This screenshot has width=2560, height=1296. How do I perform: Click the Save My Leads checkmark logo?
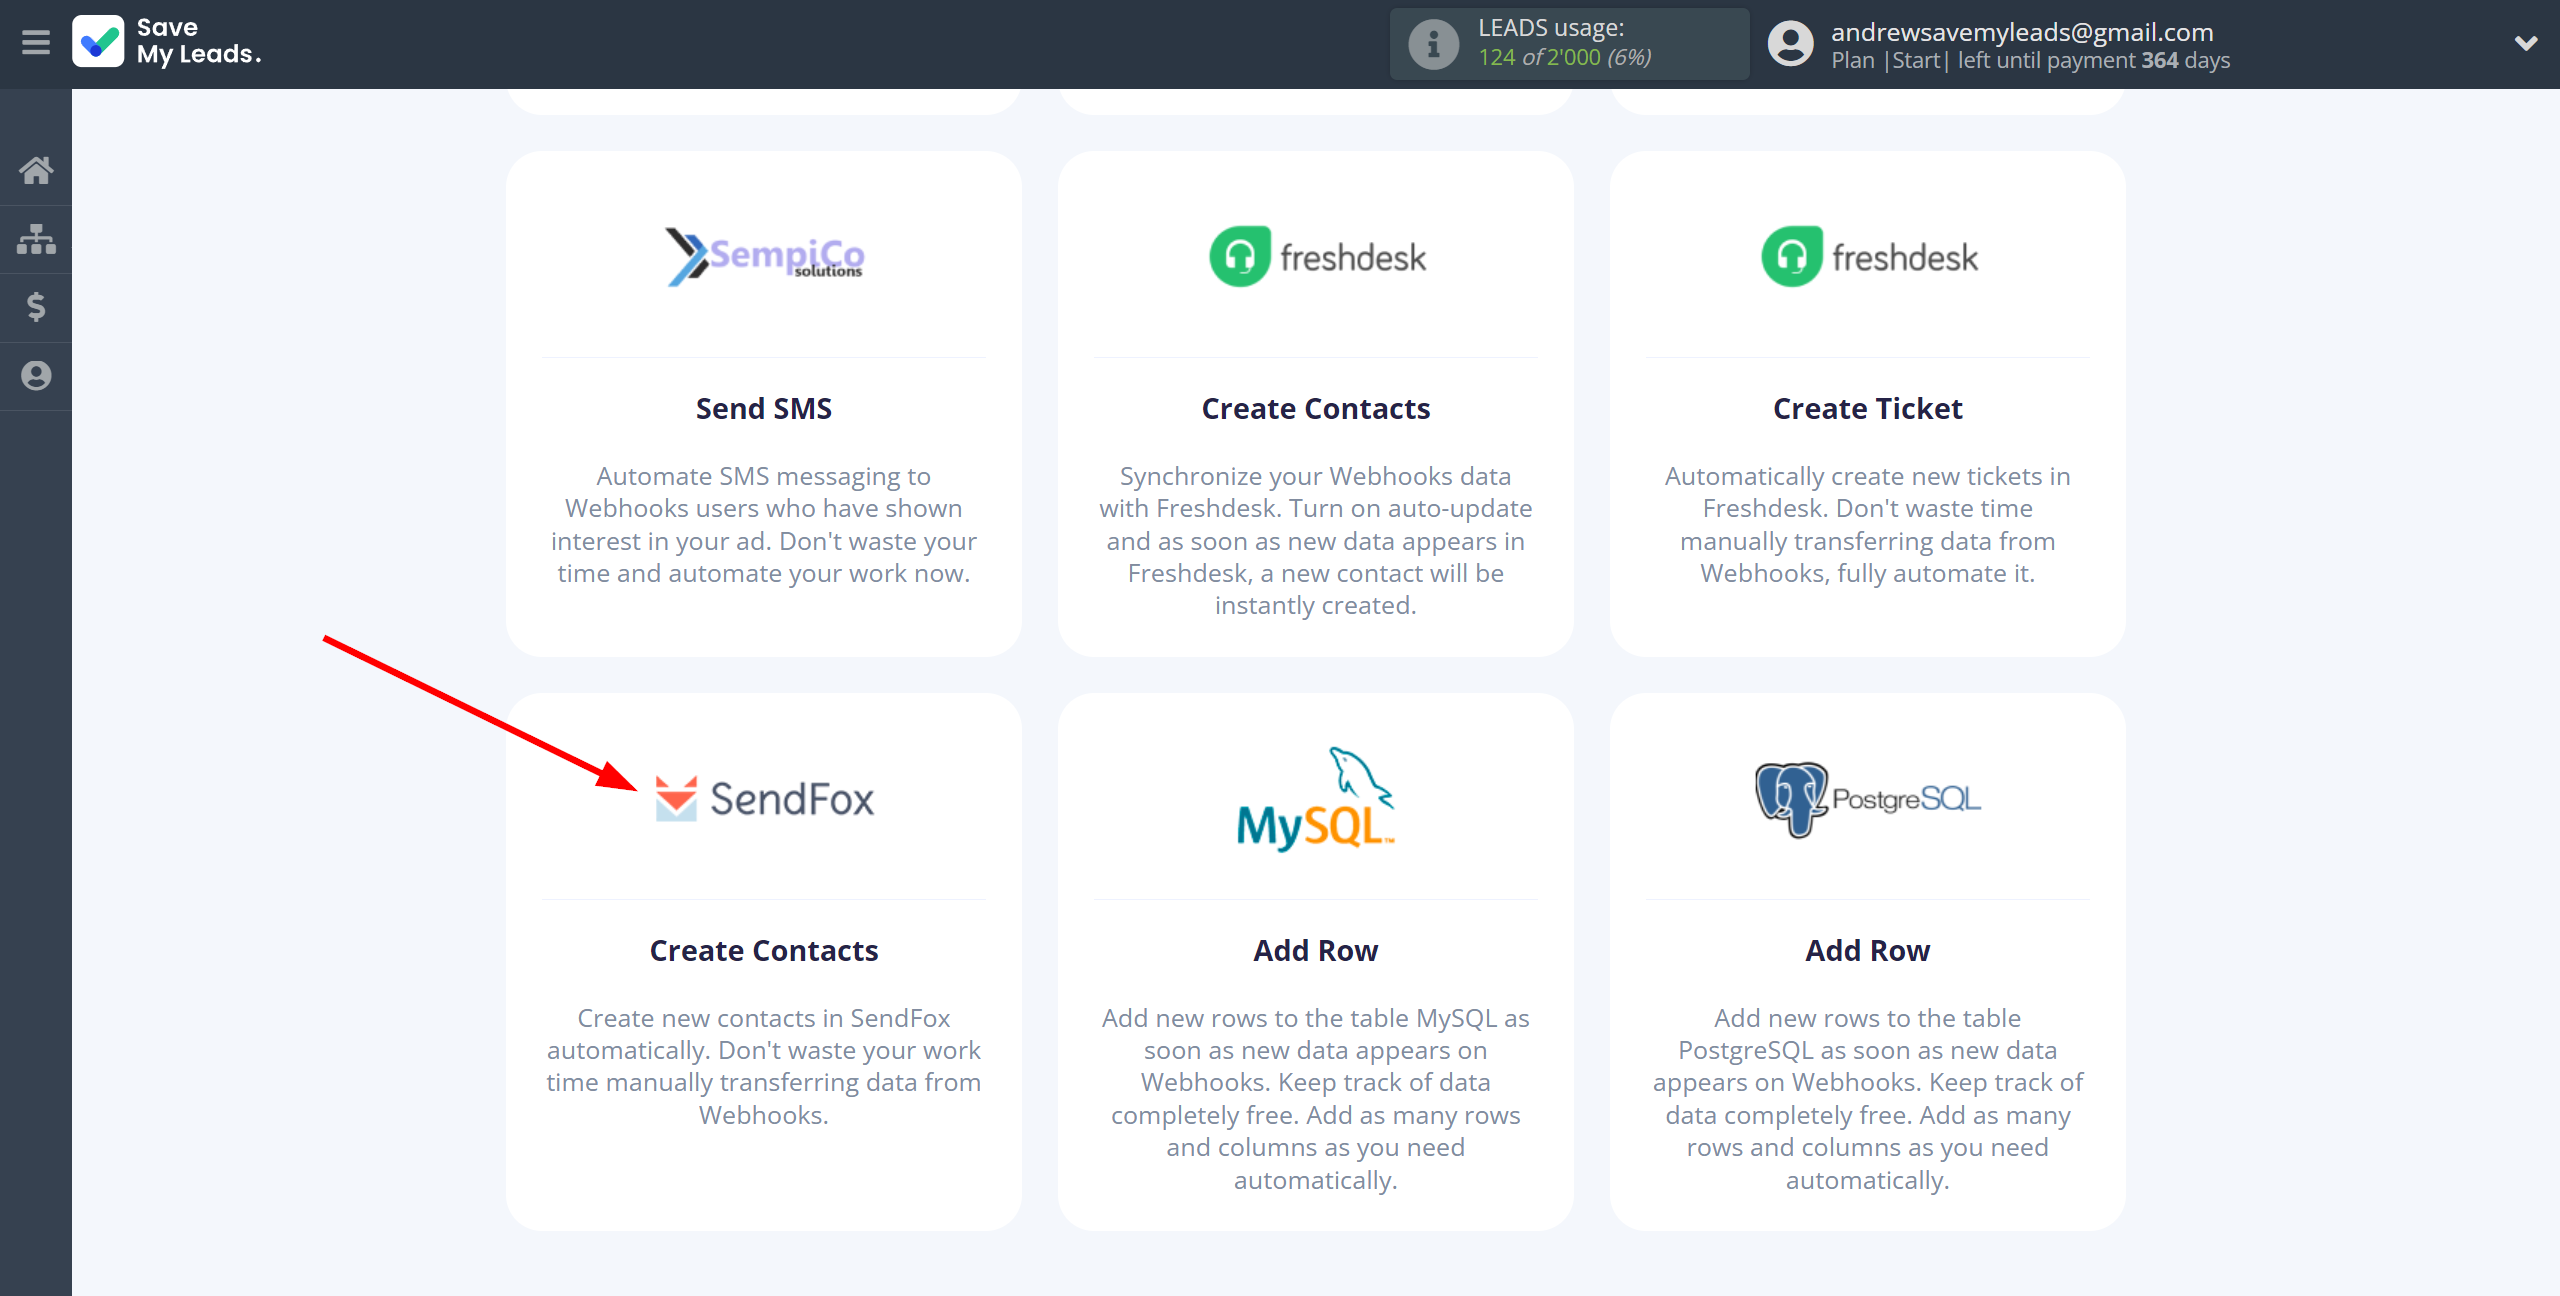[98, 42]
